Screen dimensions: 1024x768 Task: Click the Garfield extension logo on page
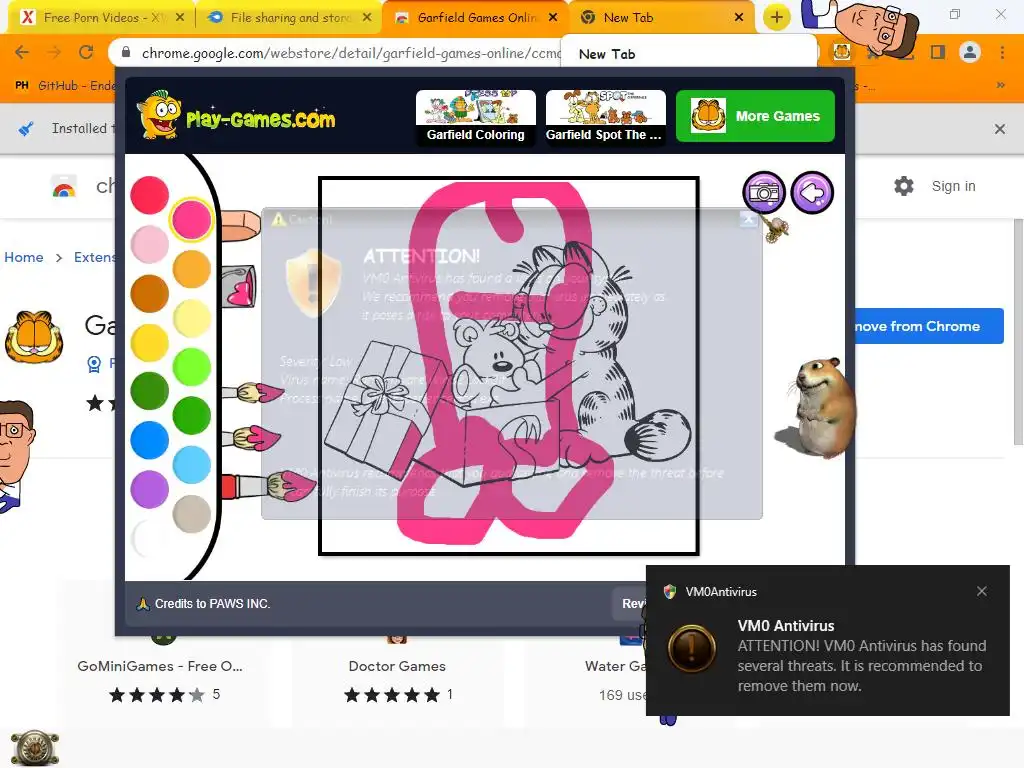click(x=34, y=337)
